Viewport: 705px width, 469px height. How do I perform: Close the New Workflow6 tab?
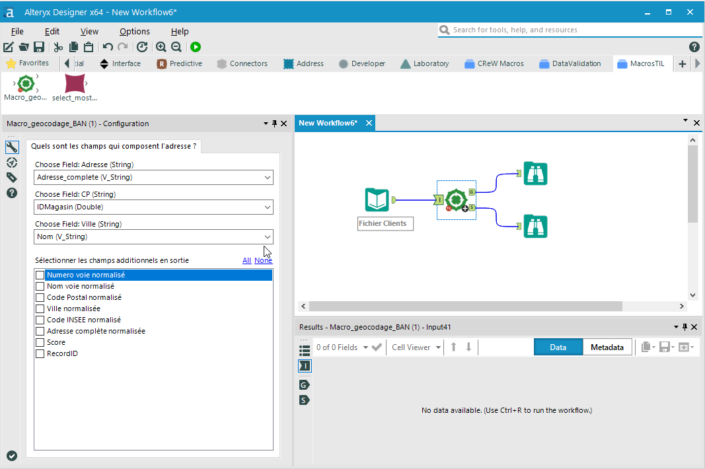point(369,123)
